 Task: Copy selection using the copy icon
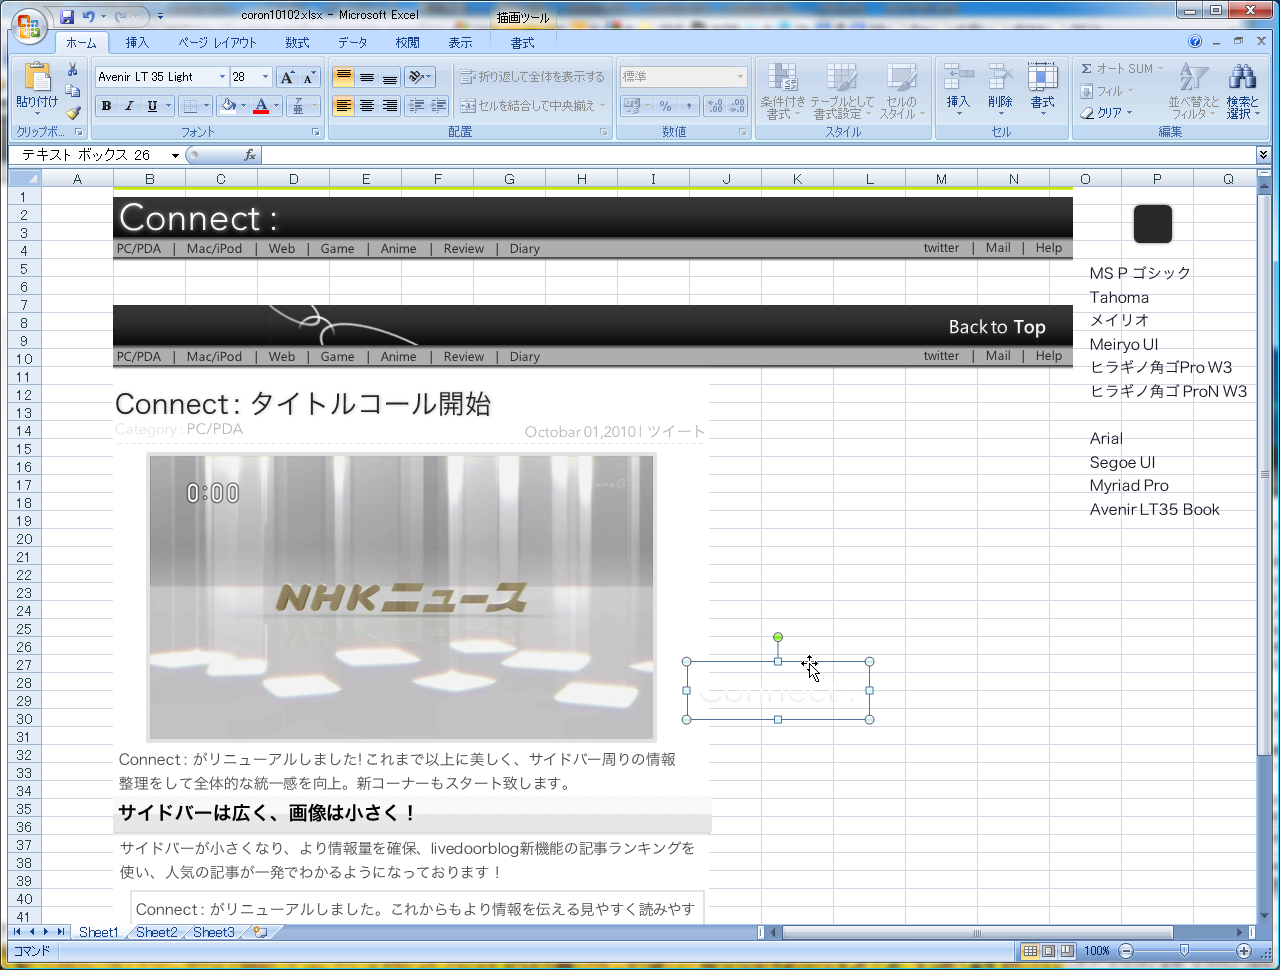[73, 91]
